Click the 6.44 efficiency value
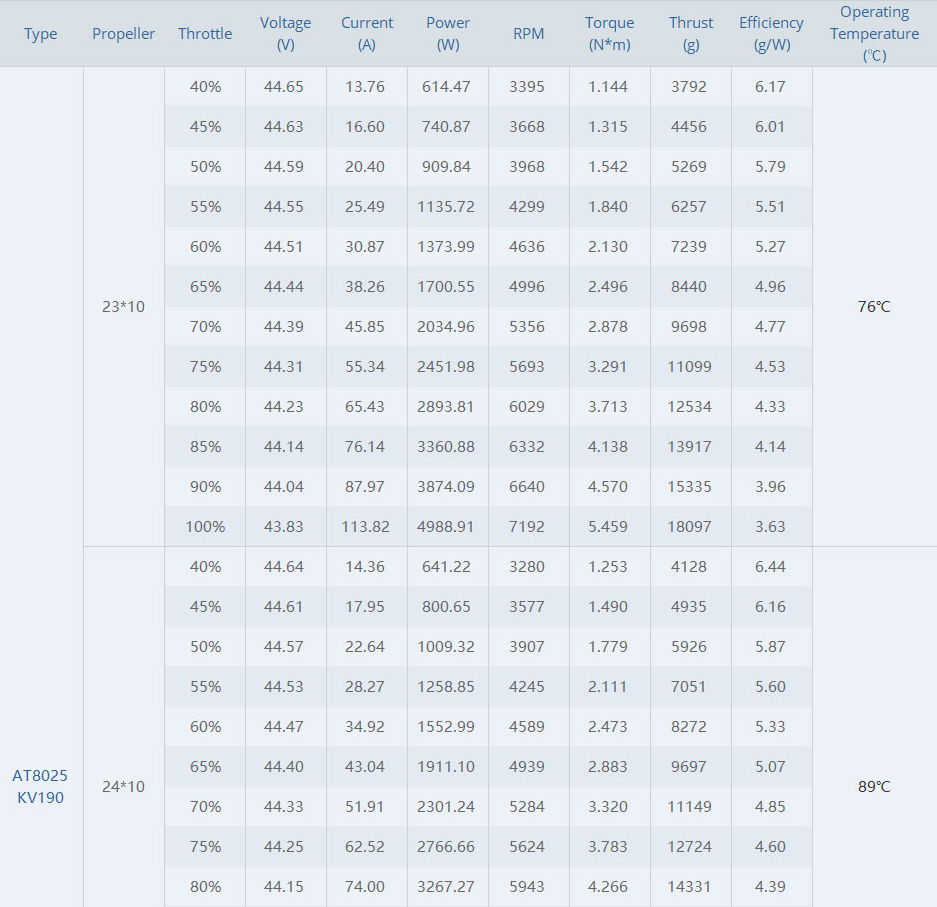The height and width of the screenshot is (907, 937). click(x=770, y=566)
